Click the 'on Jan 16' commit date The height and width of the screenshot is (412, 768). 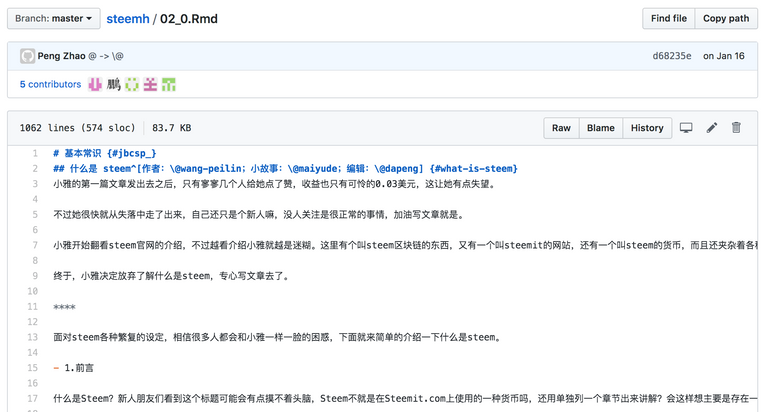pos(723,56)
